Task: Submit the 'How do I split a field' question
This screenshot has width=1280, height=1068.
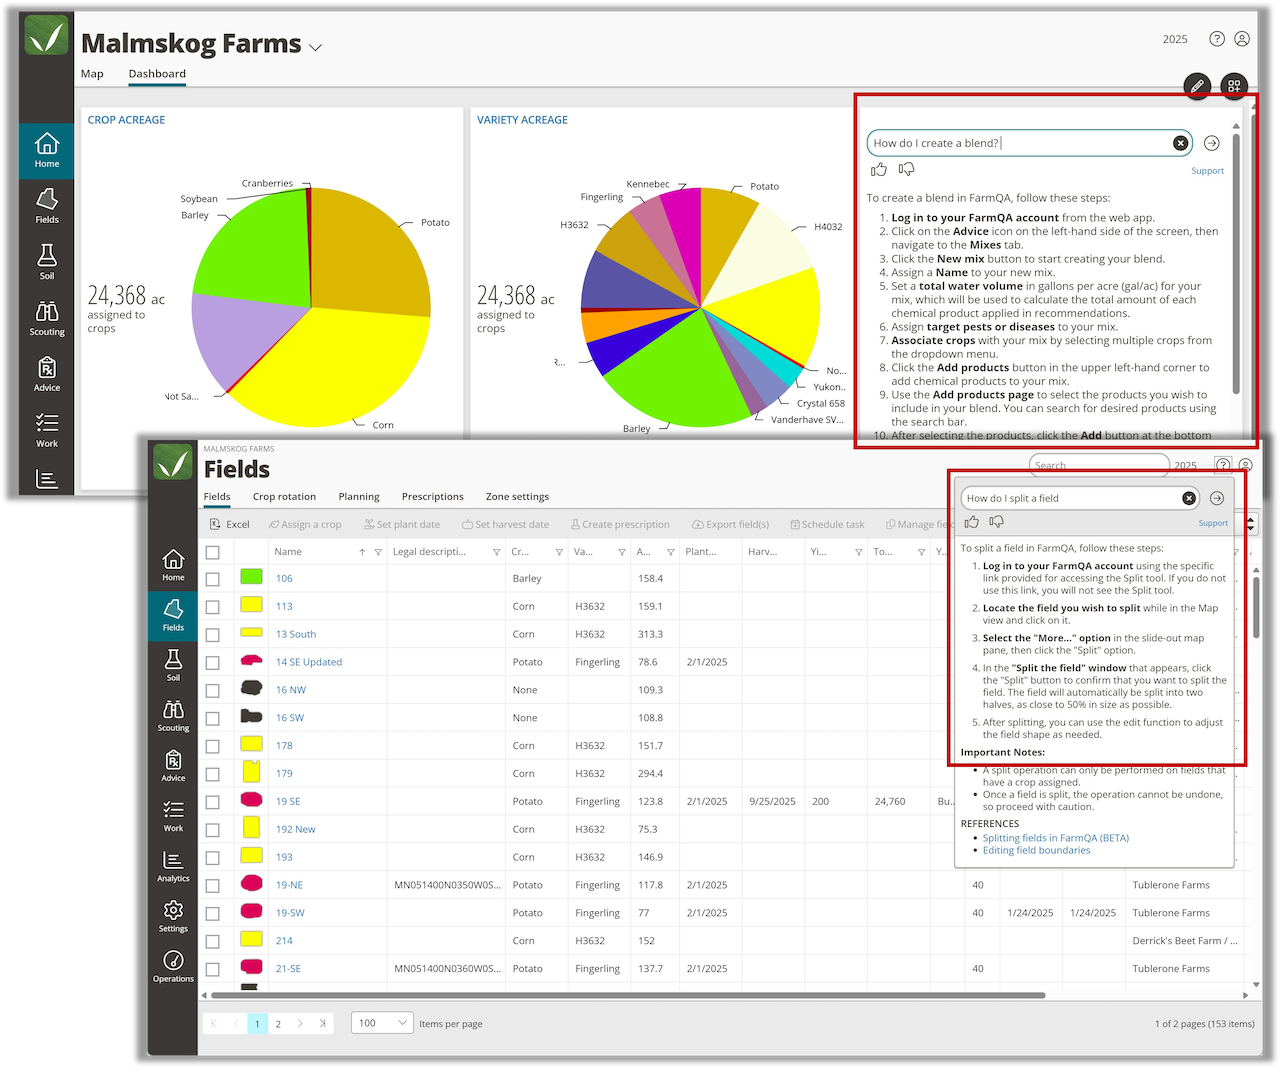Action: point(1217,498)
